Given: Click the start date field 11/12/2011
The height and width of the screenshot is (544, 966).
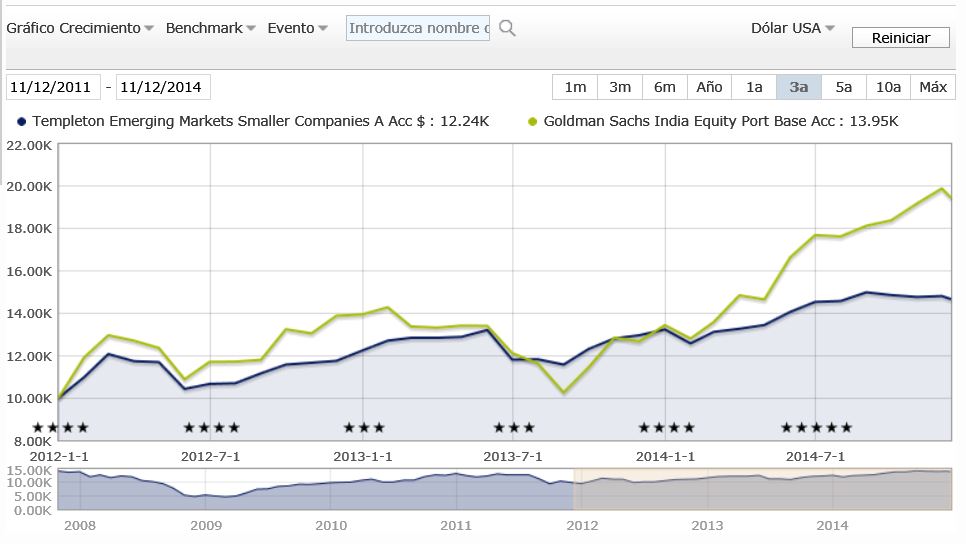Looking at the screenshot, I should coord(52,87).
